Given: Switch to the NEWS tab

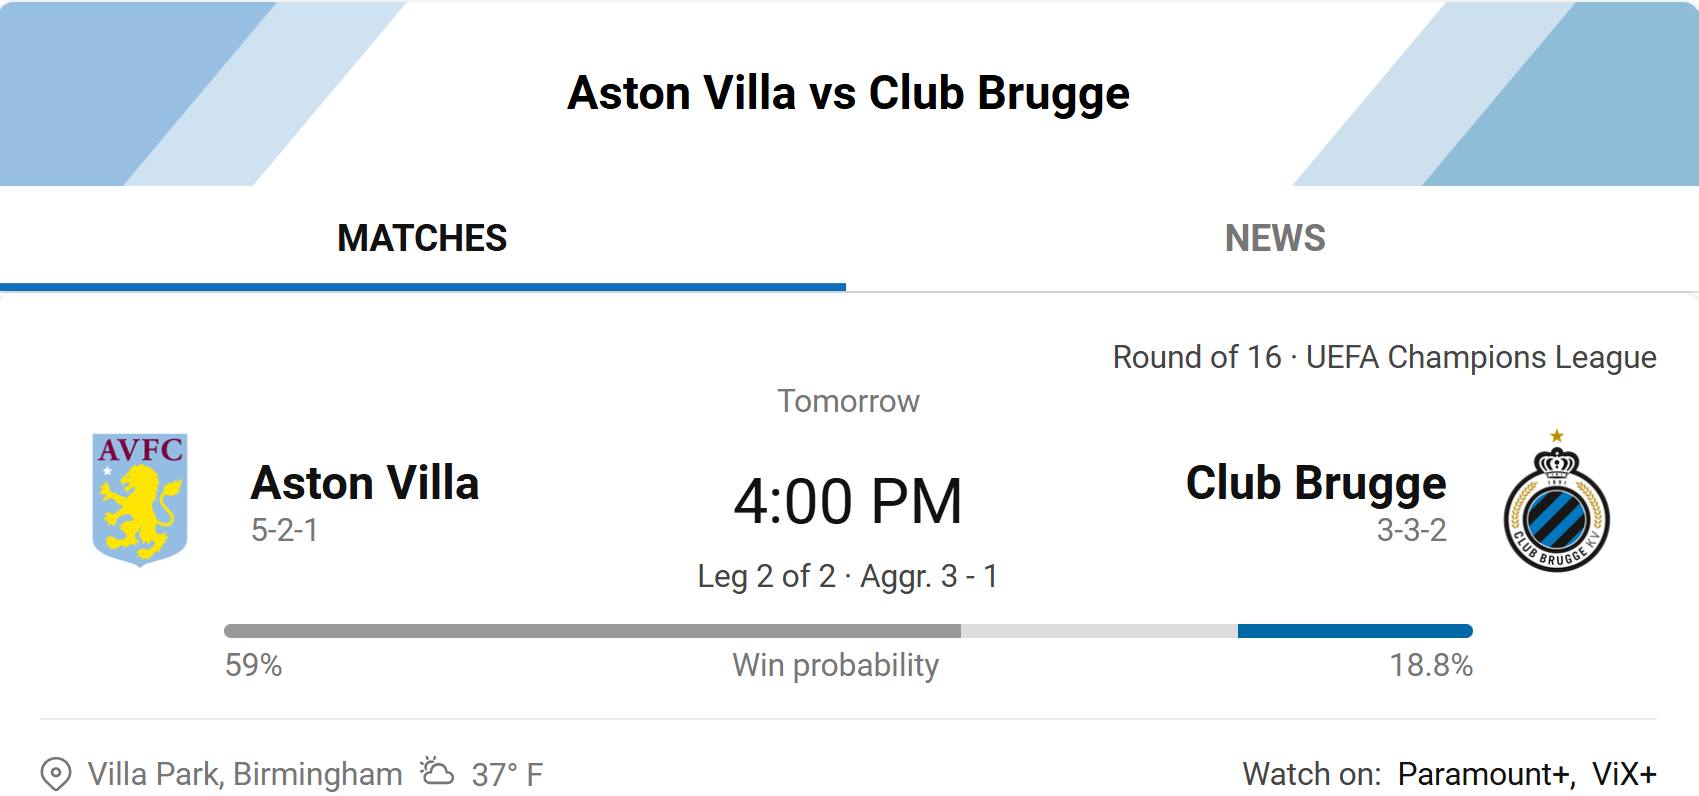Looking at the screenshot, I should click(x=1274, y=238).
